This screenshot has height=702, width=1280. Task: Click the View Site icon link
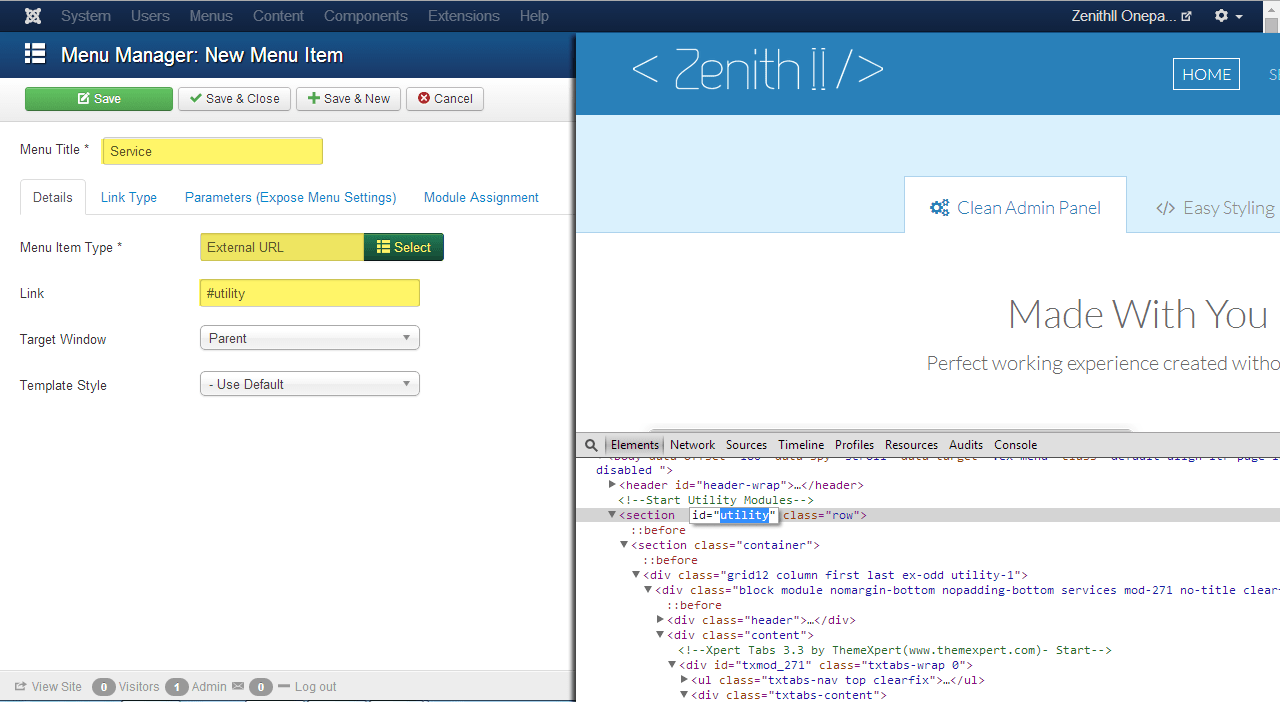21,687
